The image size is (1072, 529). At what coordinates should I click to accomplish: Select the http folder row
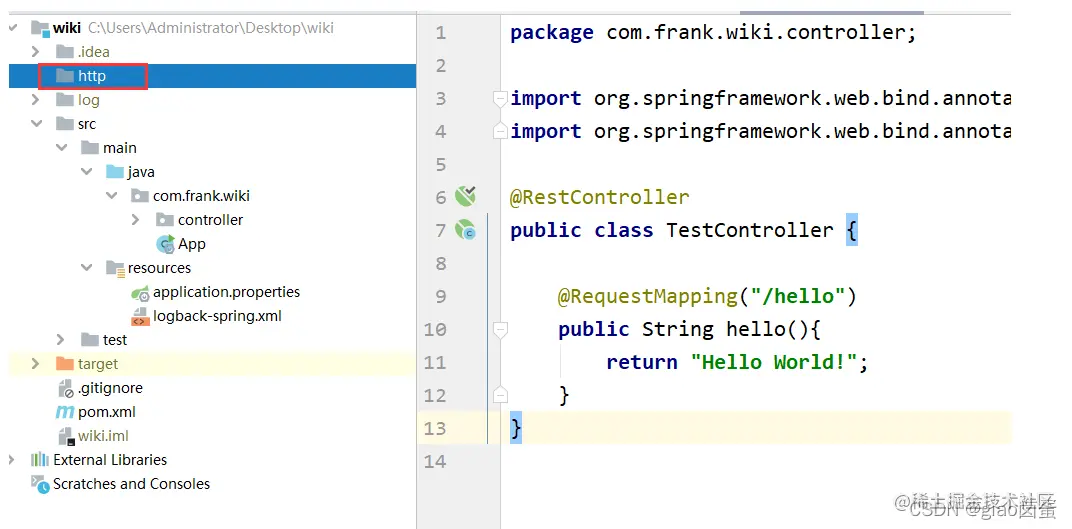coord(212,76)
